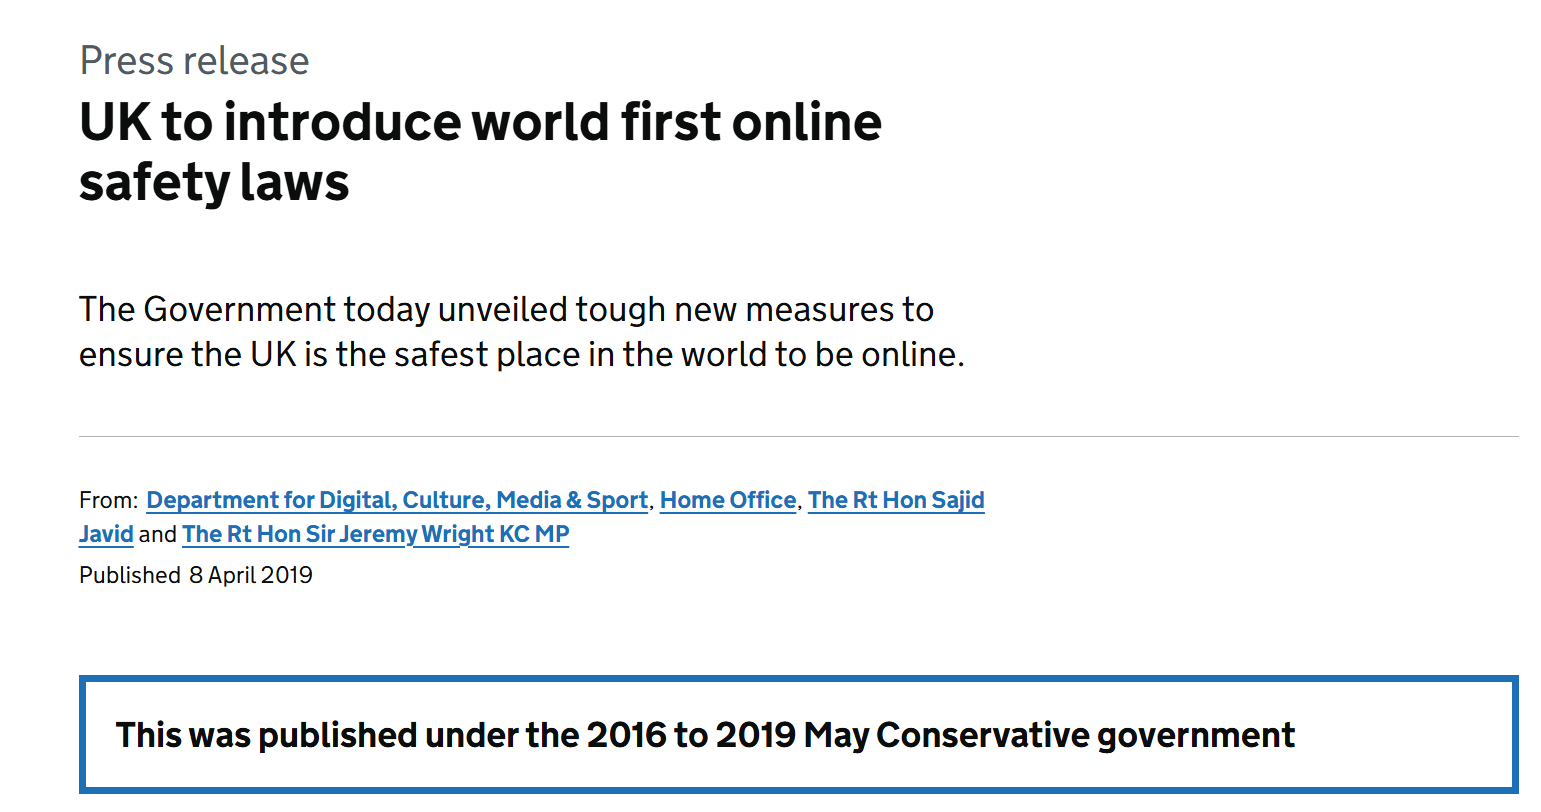Click 'The Rt Hon Sajid' link text
1541x812 pixels.
coord(896,500)
